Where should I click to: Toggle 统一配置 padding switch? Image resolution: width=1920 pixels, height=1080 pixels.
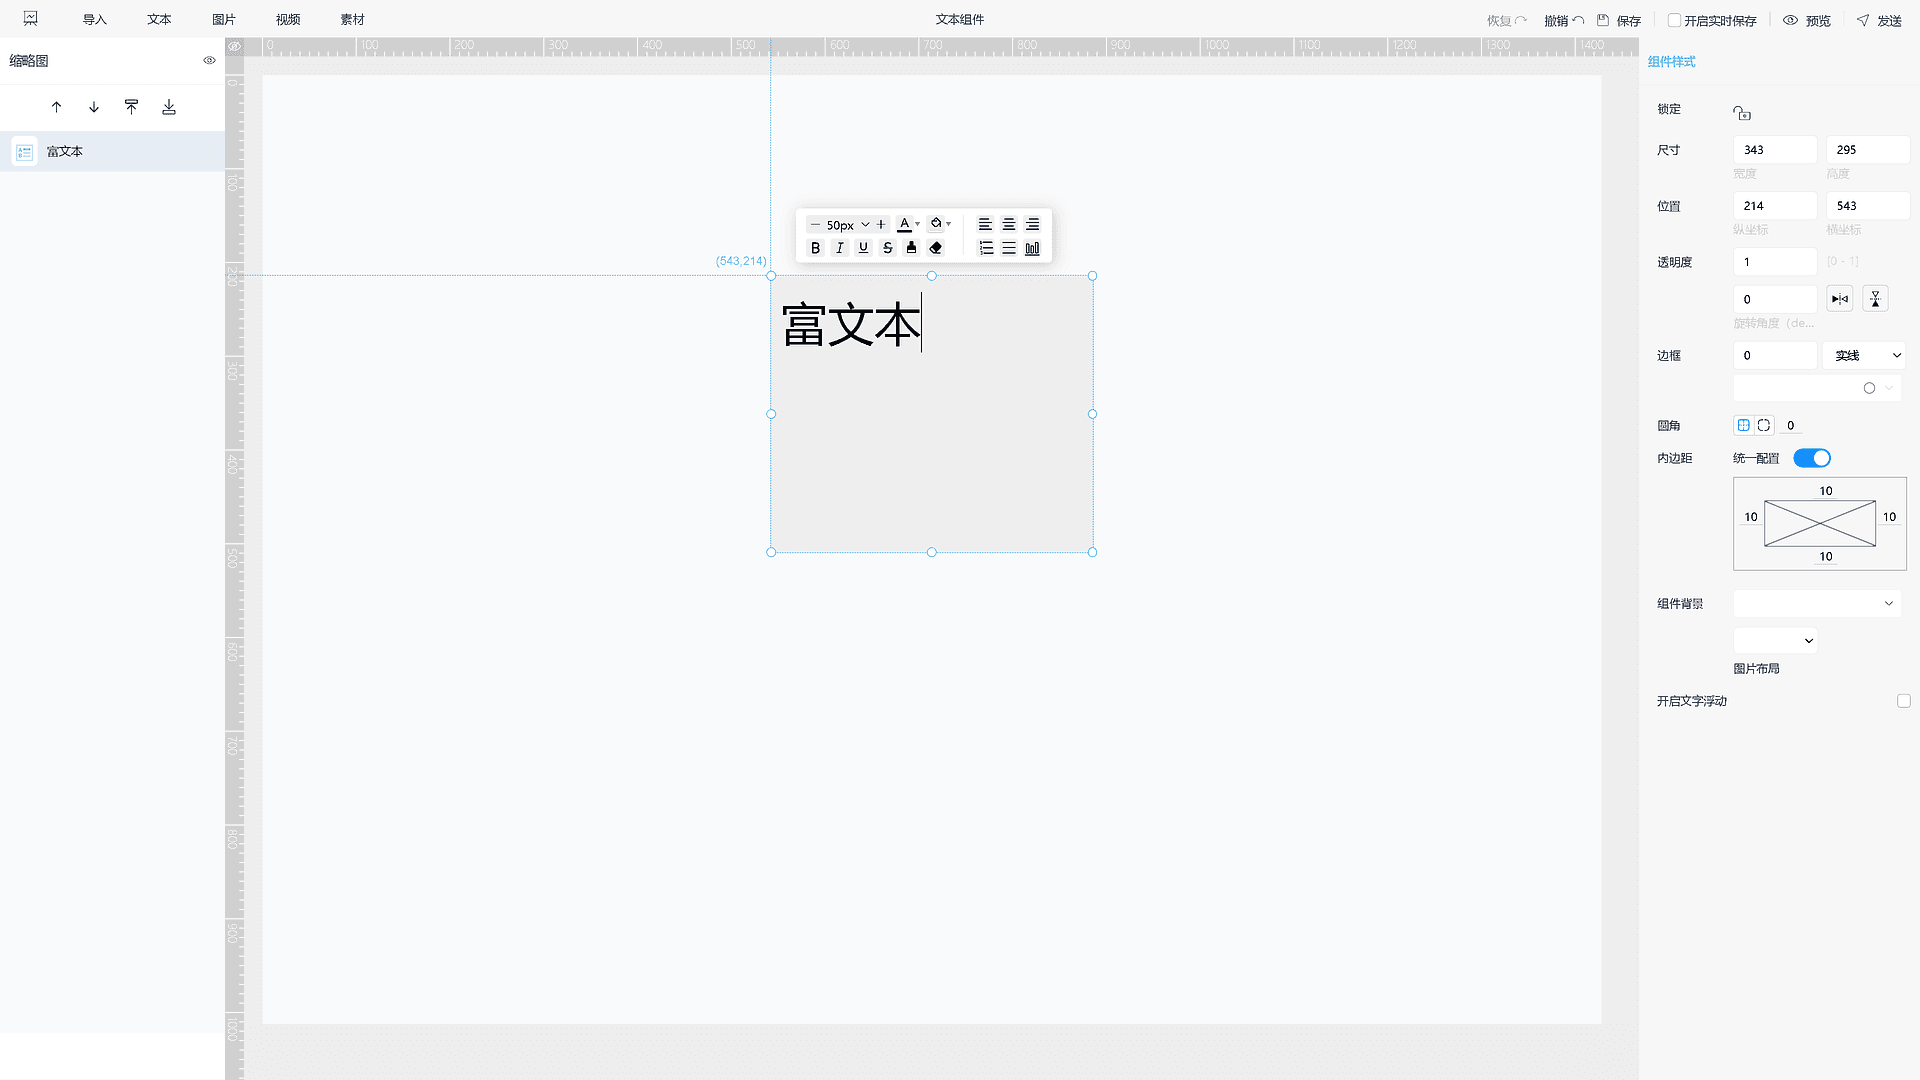(x=1811, y=458)
